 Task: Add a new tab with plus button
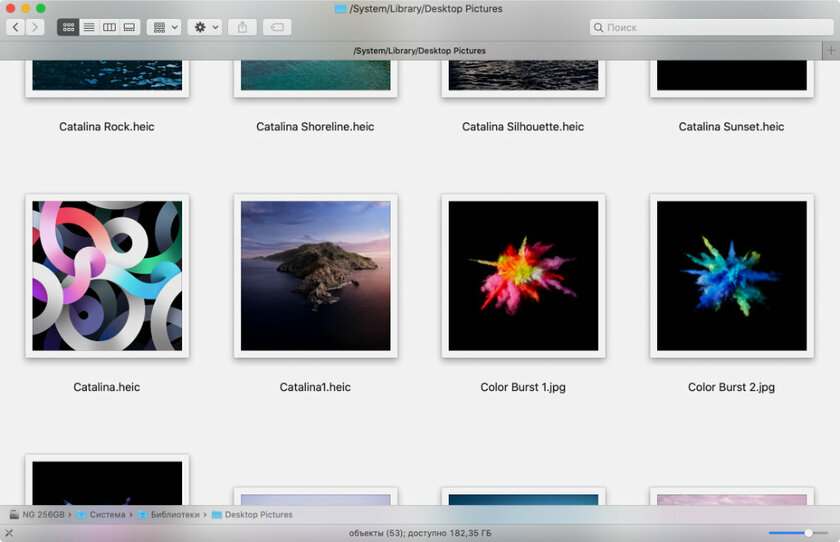point(831,50)
